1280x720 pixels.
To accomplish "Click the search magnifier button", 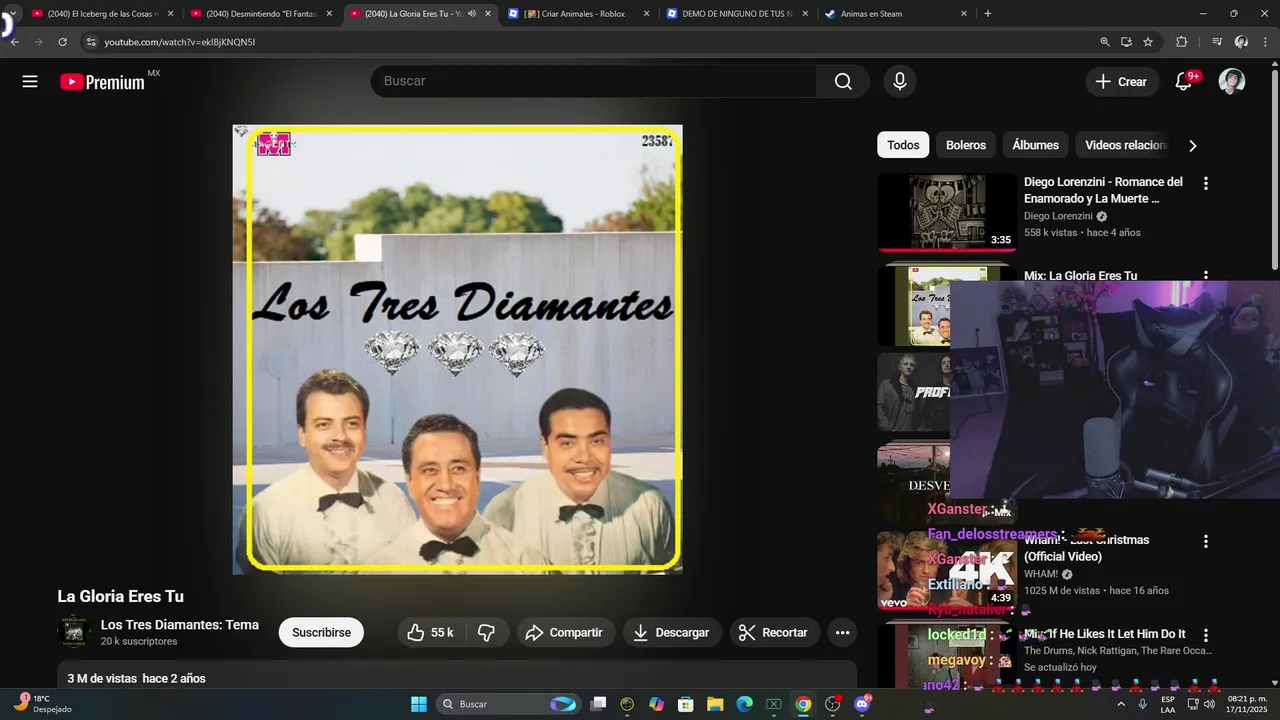I will tap(843, 82).
